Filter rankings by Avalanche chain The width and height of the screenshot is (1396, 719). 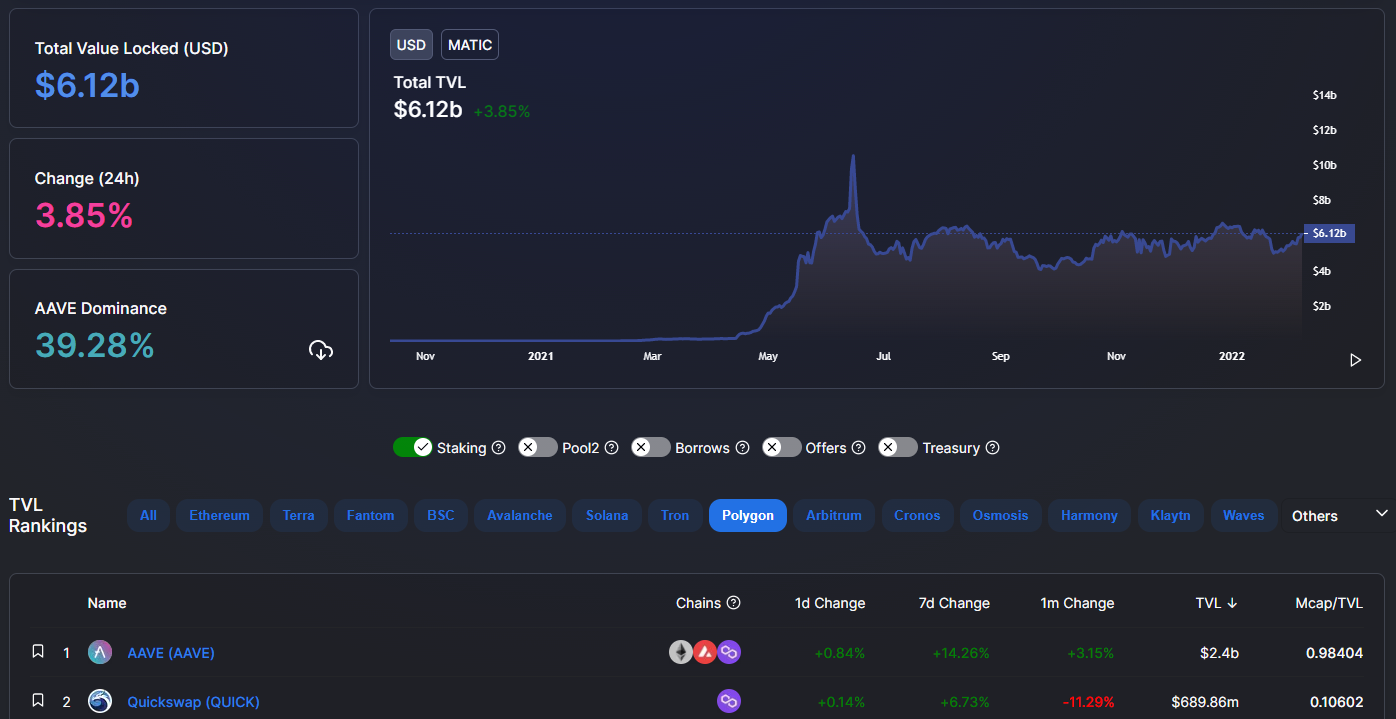(x=519, y=516)
